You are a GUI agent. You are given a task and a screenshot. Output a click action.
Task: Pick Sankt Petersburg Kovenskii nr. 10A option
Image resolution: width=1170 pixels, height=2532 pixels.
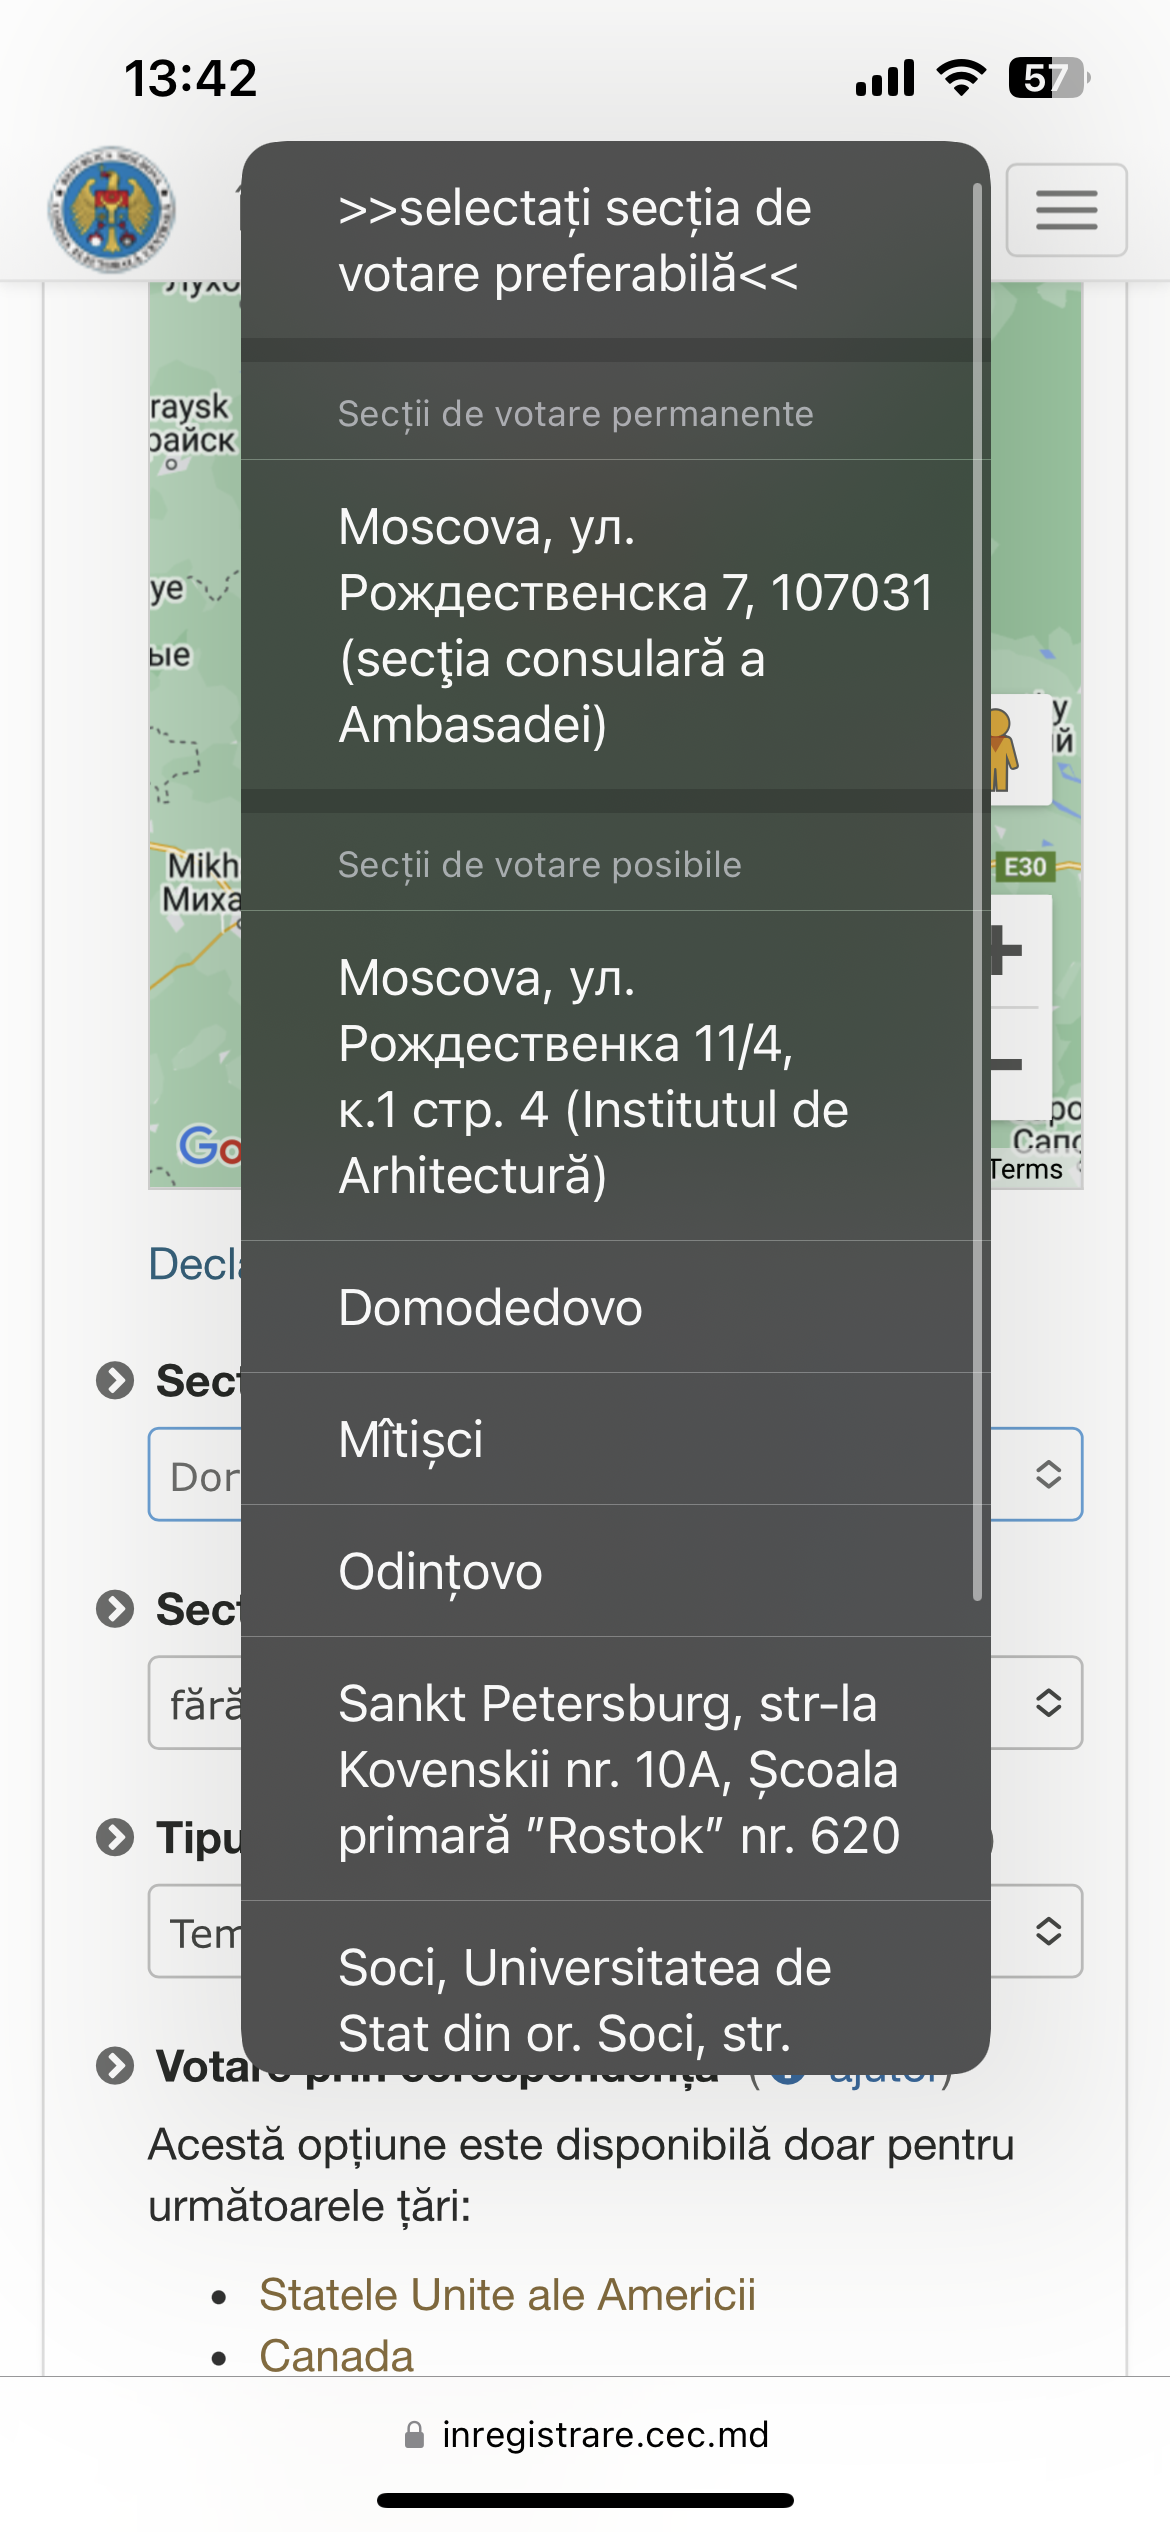(615, 1769)
